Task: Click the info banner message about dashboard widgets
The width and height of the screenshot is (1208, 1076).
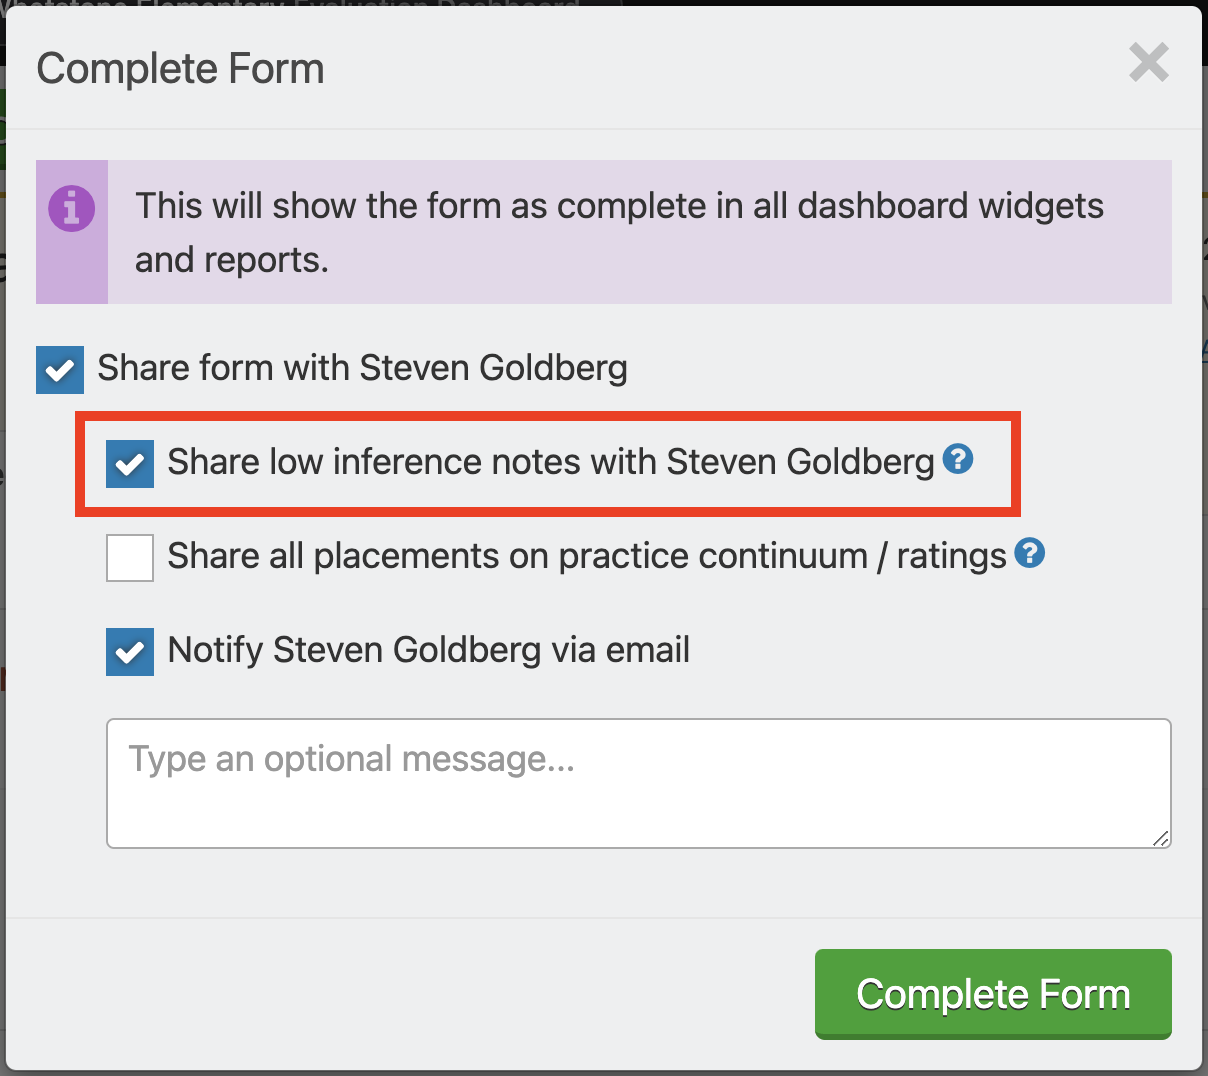Action: (620, 232)
